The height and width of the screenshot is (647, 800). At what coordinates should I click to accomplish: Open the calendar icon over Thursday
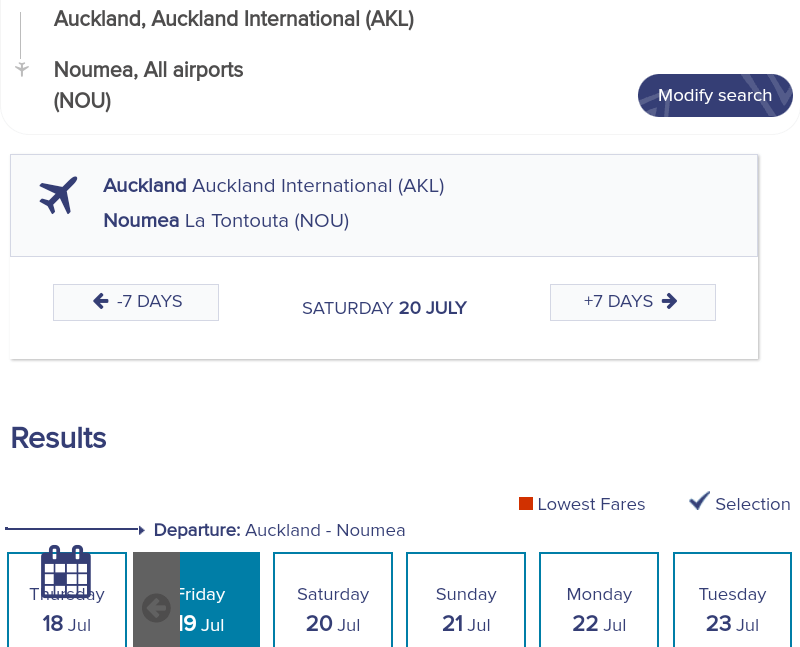click(66, 573)
